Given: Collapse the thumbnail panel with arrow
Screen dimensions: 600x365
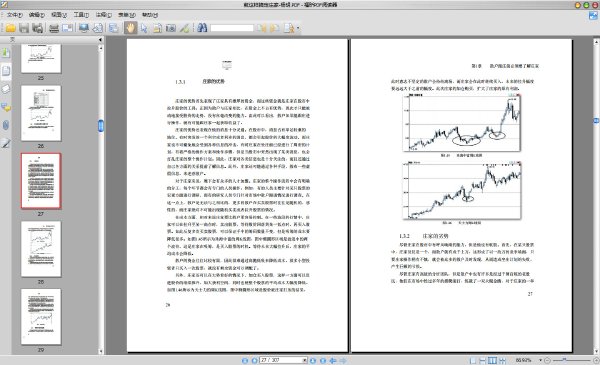Looking at the screenshot, I should 100,39.
